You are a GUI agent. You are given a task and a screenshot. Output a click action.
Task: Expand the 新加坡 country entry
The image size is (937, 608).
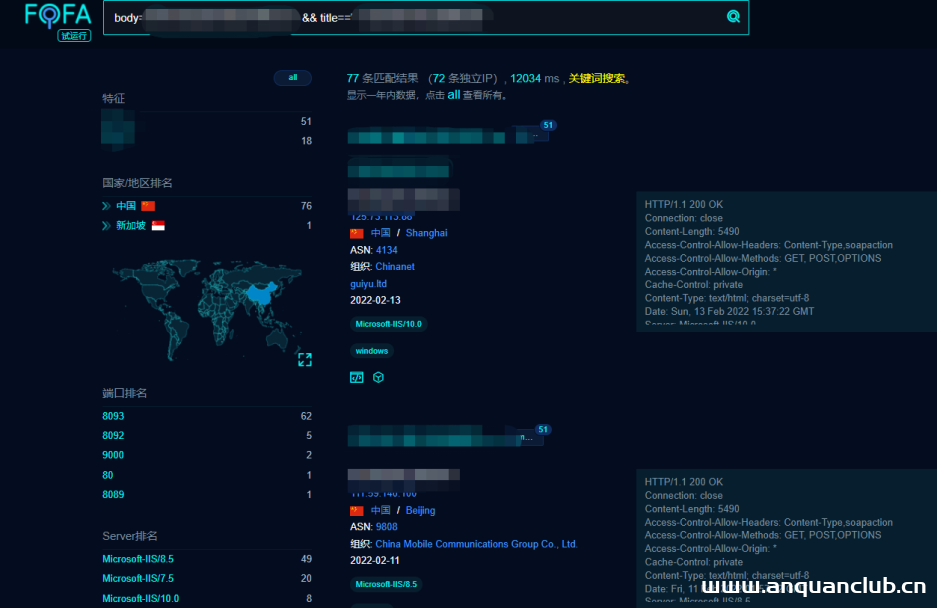[x=106, y=226]
